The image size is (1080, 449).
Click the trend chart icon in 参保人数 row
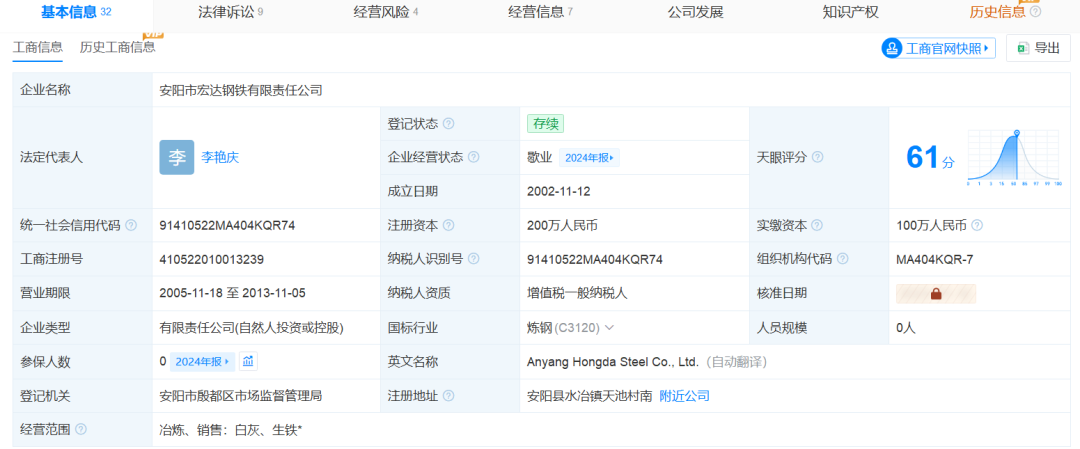249,362
